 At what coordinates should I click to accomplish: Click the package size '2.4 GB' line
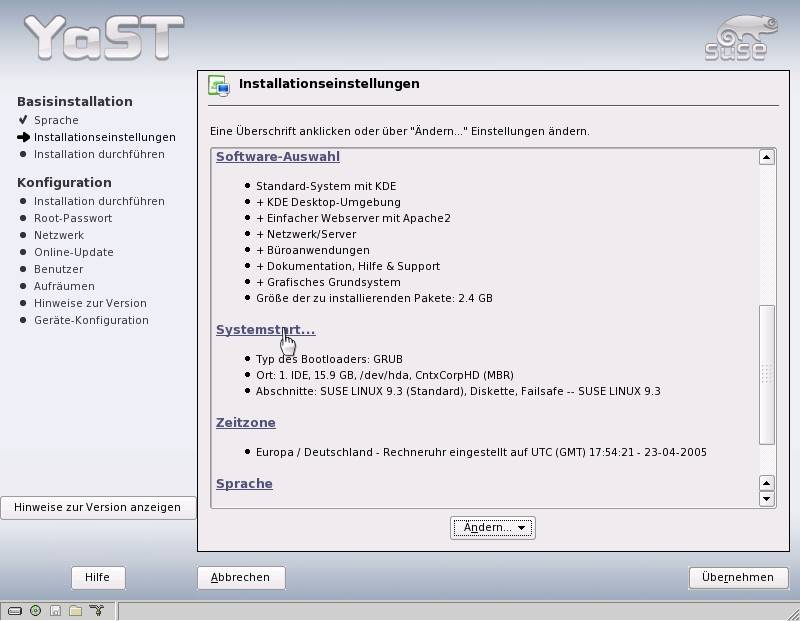point(374,298)
